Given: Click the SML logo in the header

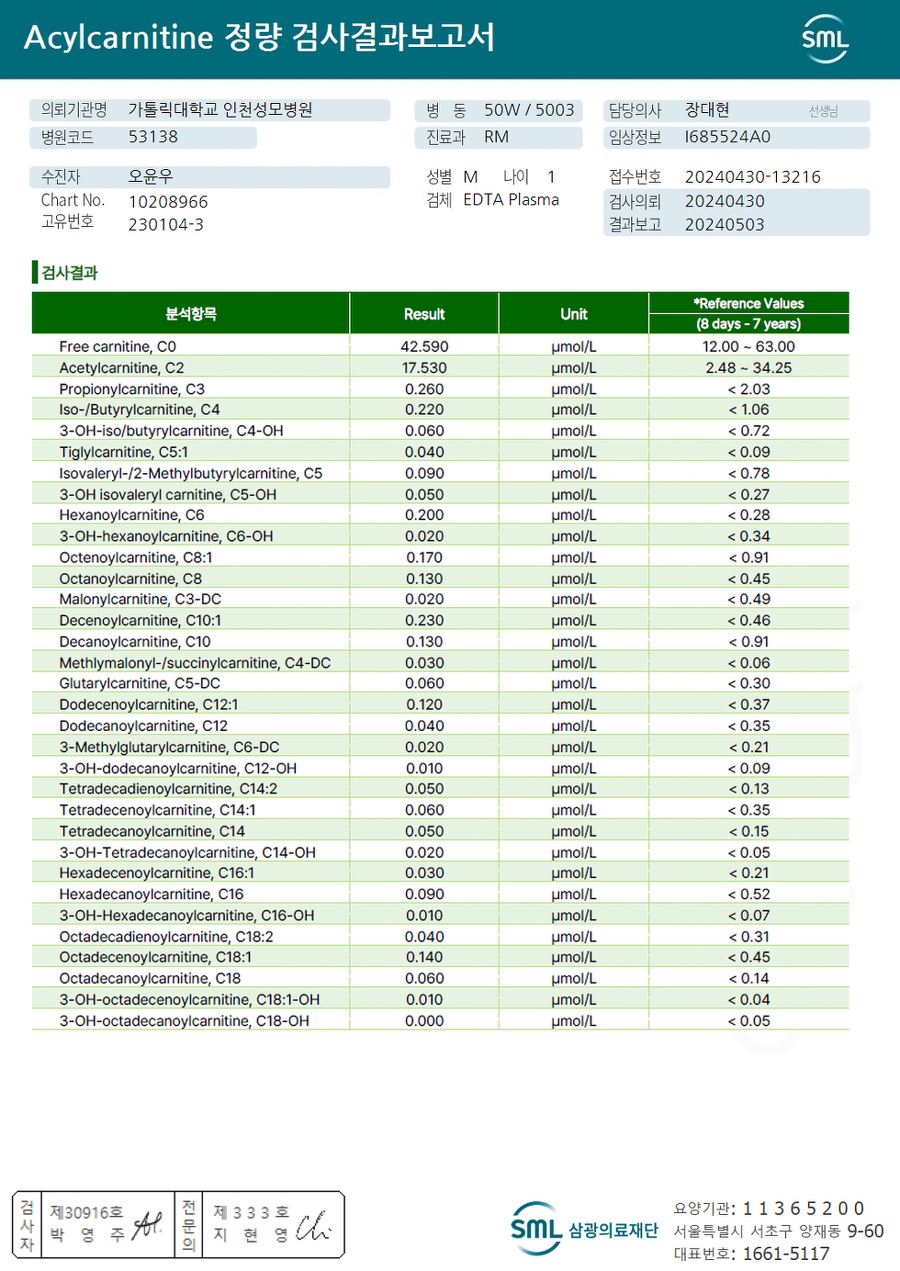Looking at the screenshot, I should [825, 39].
